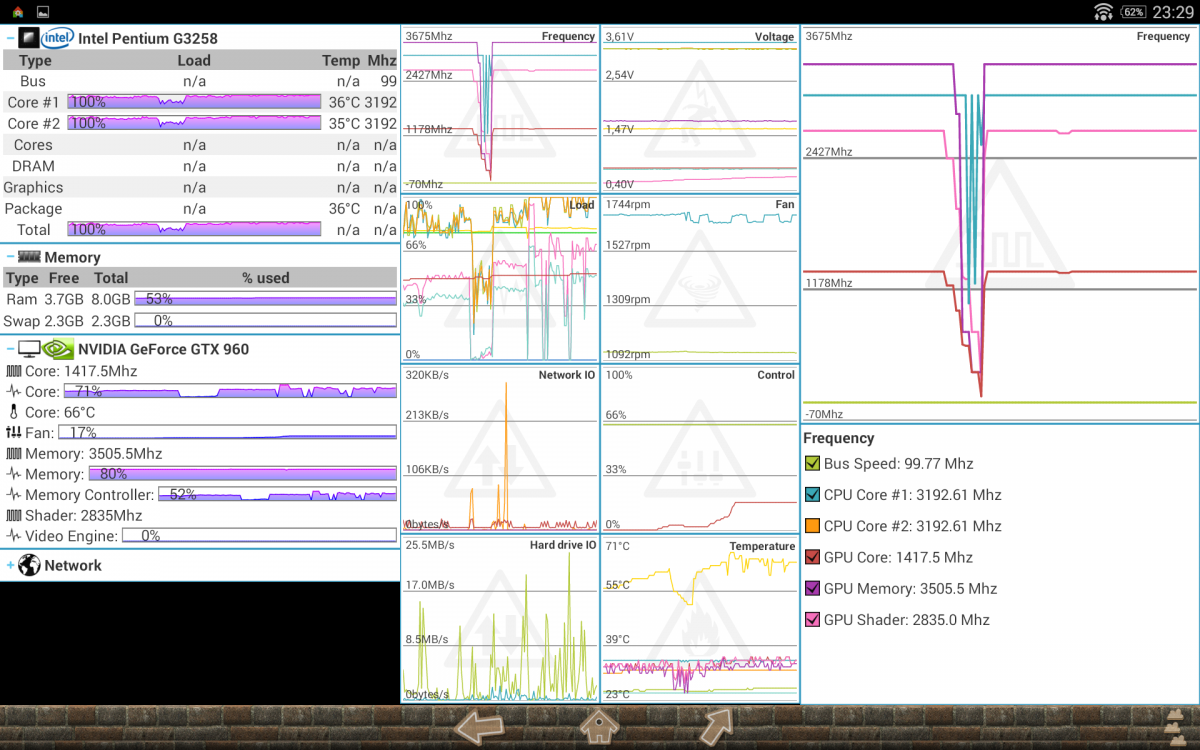Collapse the Memory section
The width and height of the screenshot is (1200, 750).
(x=10, y=257)
